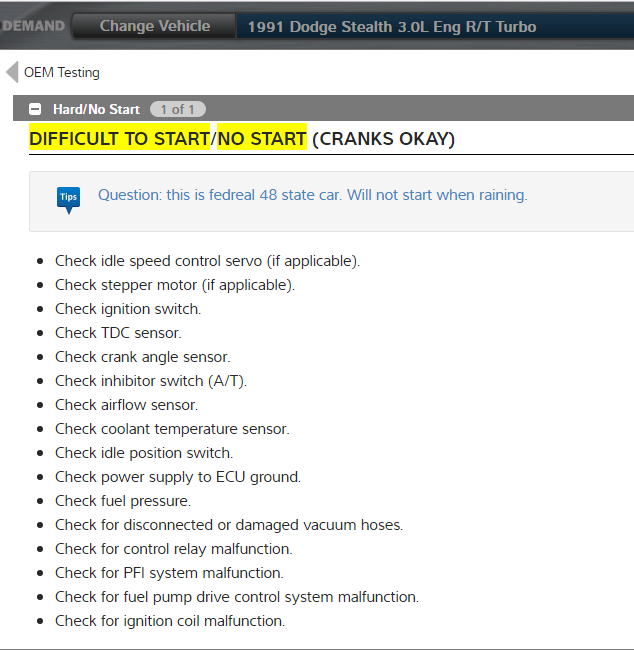Click the ON-DEMAND logo in header

tap(34, 26)
